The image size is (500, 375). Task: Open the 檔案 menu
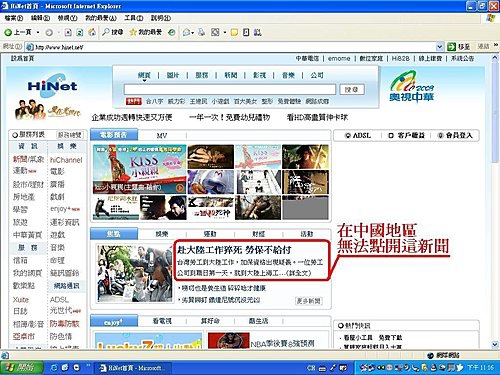pos(14,18)
